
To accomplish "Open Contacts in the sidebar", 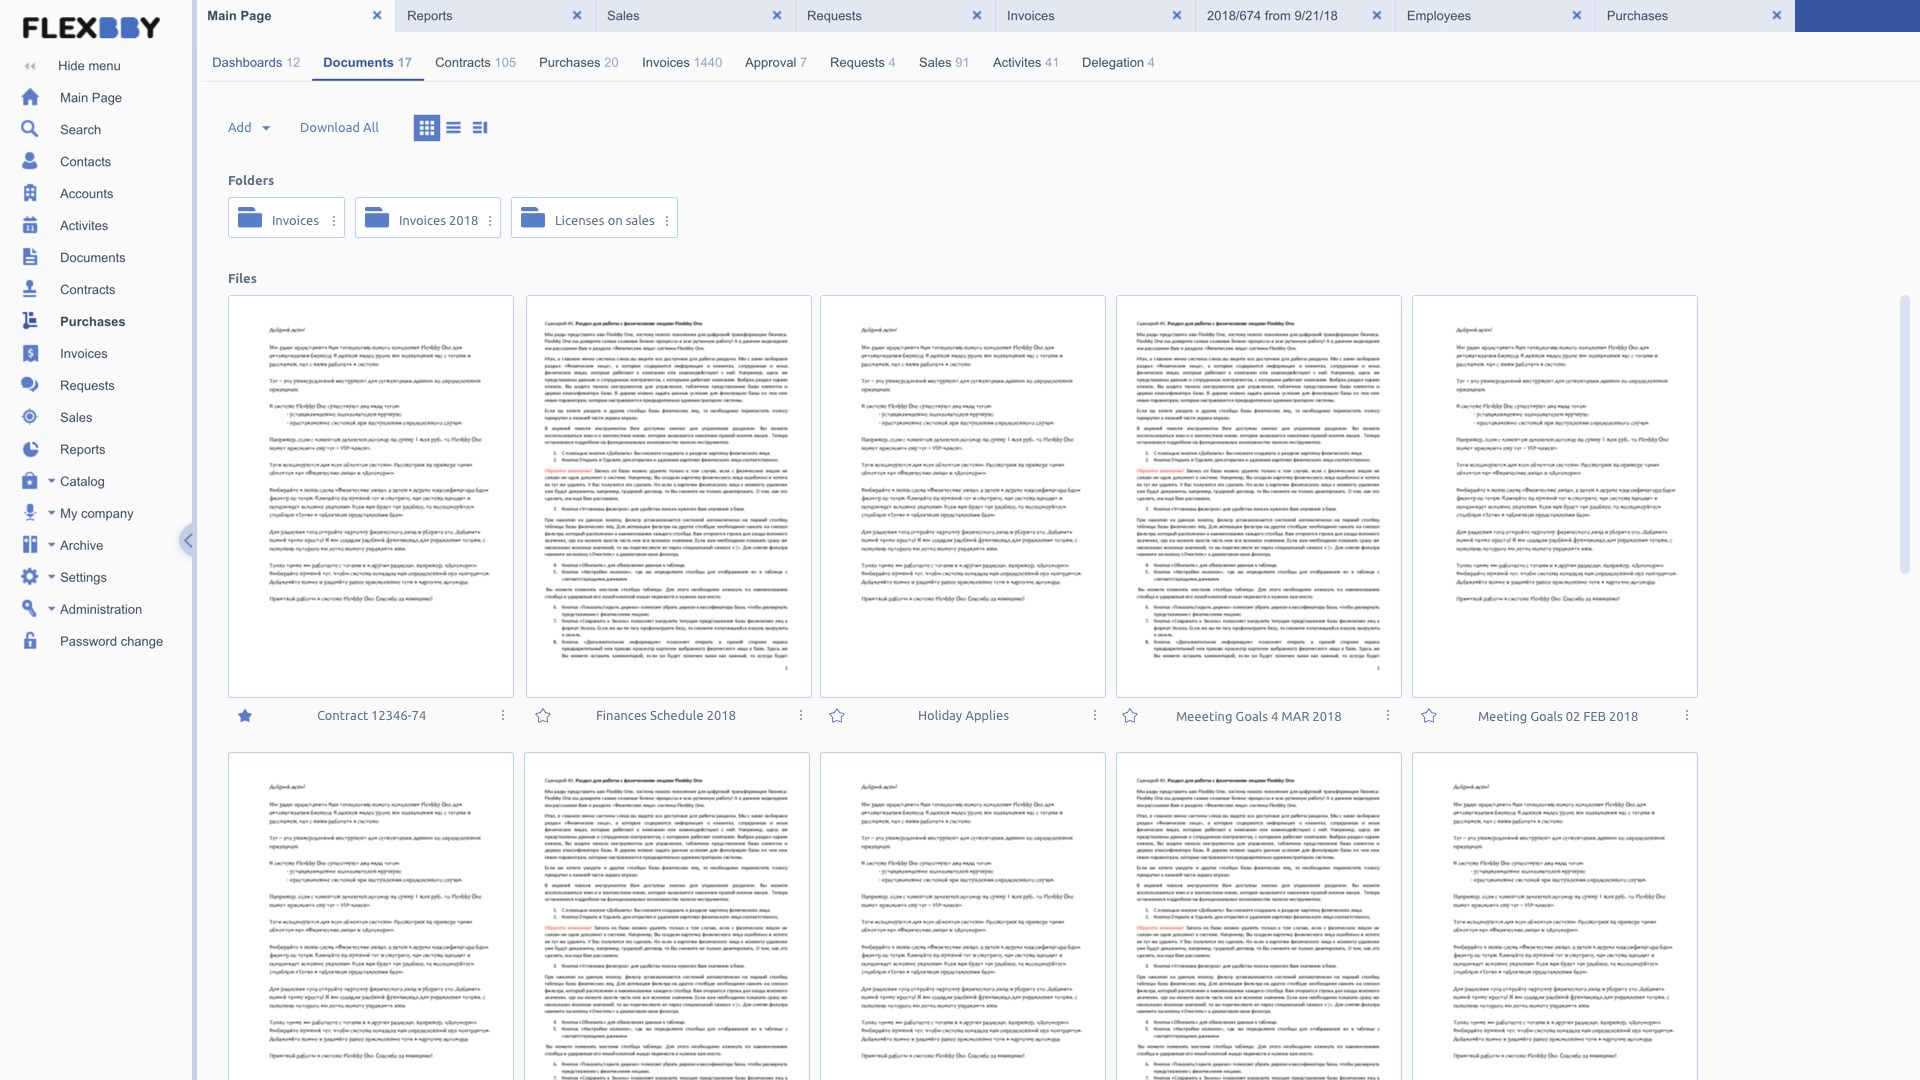I will (85, 161).
